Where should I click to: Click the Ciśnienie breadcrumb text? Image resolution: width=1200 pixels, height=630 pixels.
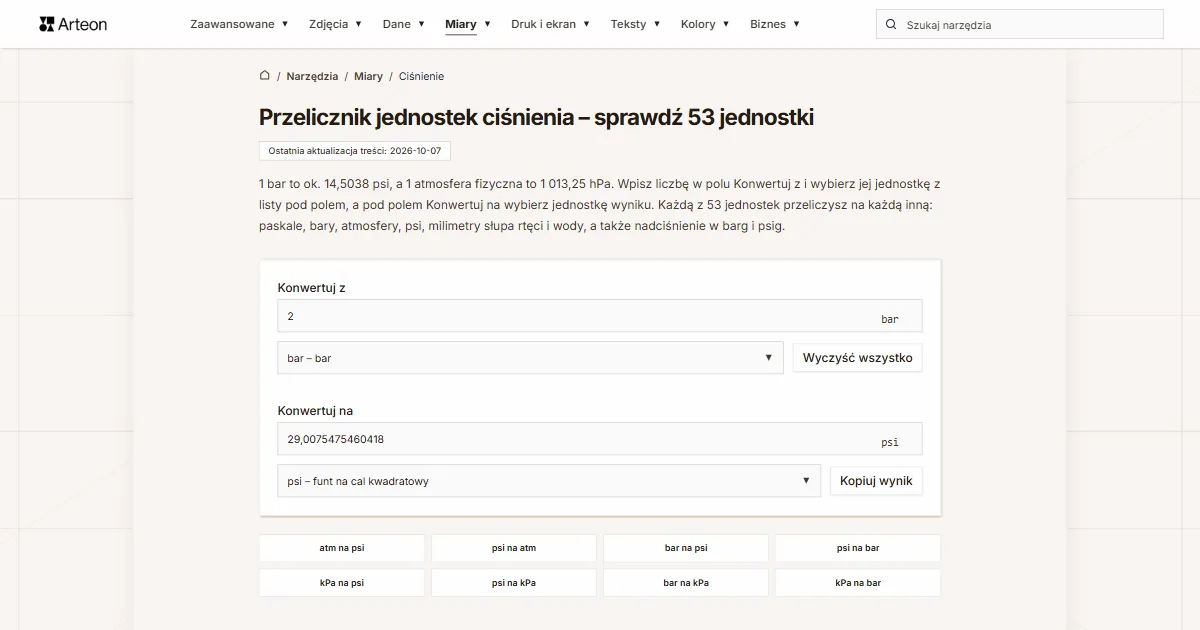[x=421, y=76]
